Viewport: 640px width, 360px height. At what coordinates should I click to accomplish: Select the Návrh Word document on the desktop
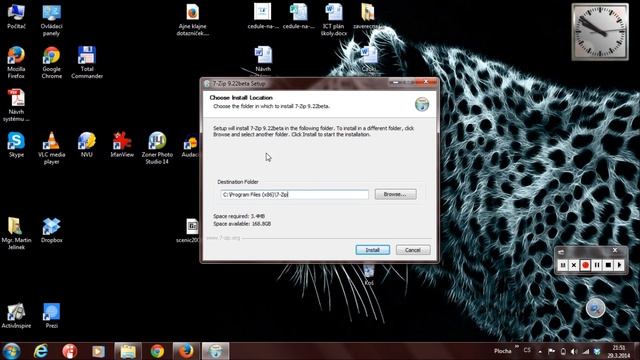coord(263,60)
